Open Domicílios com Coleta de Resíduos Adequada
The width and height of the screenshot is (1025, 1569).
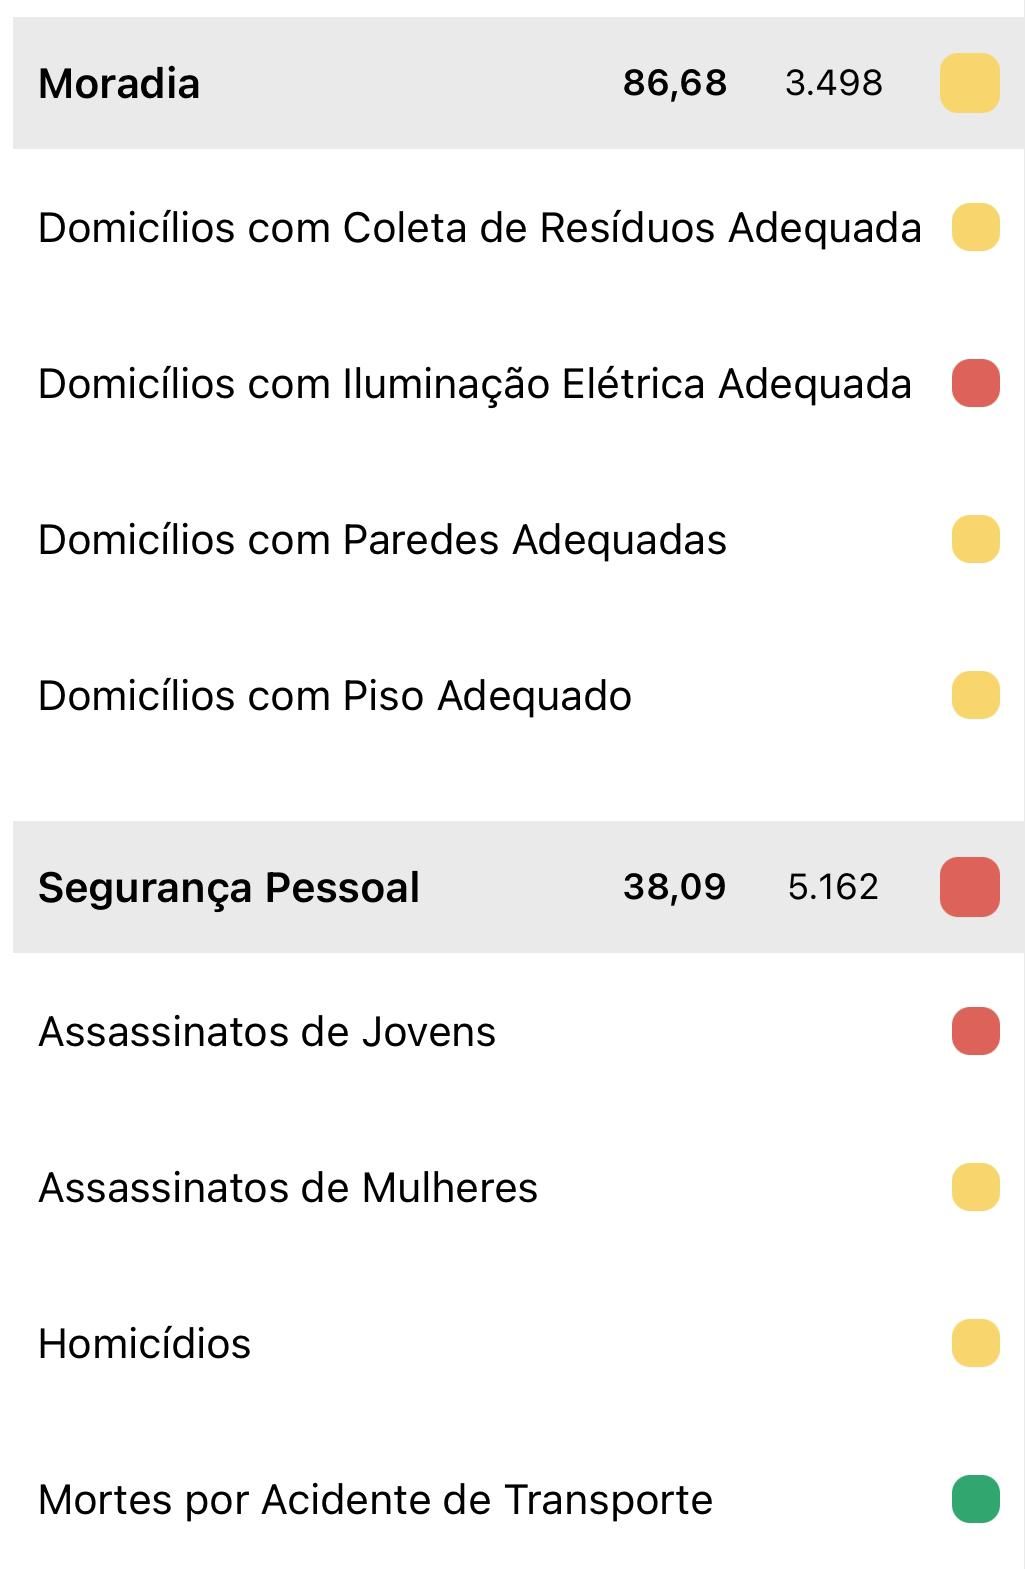point(479,228)
